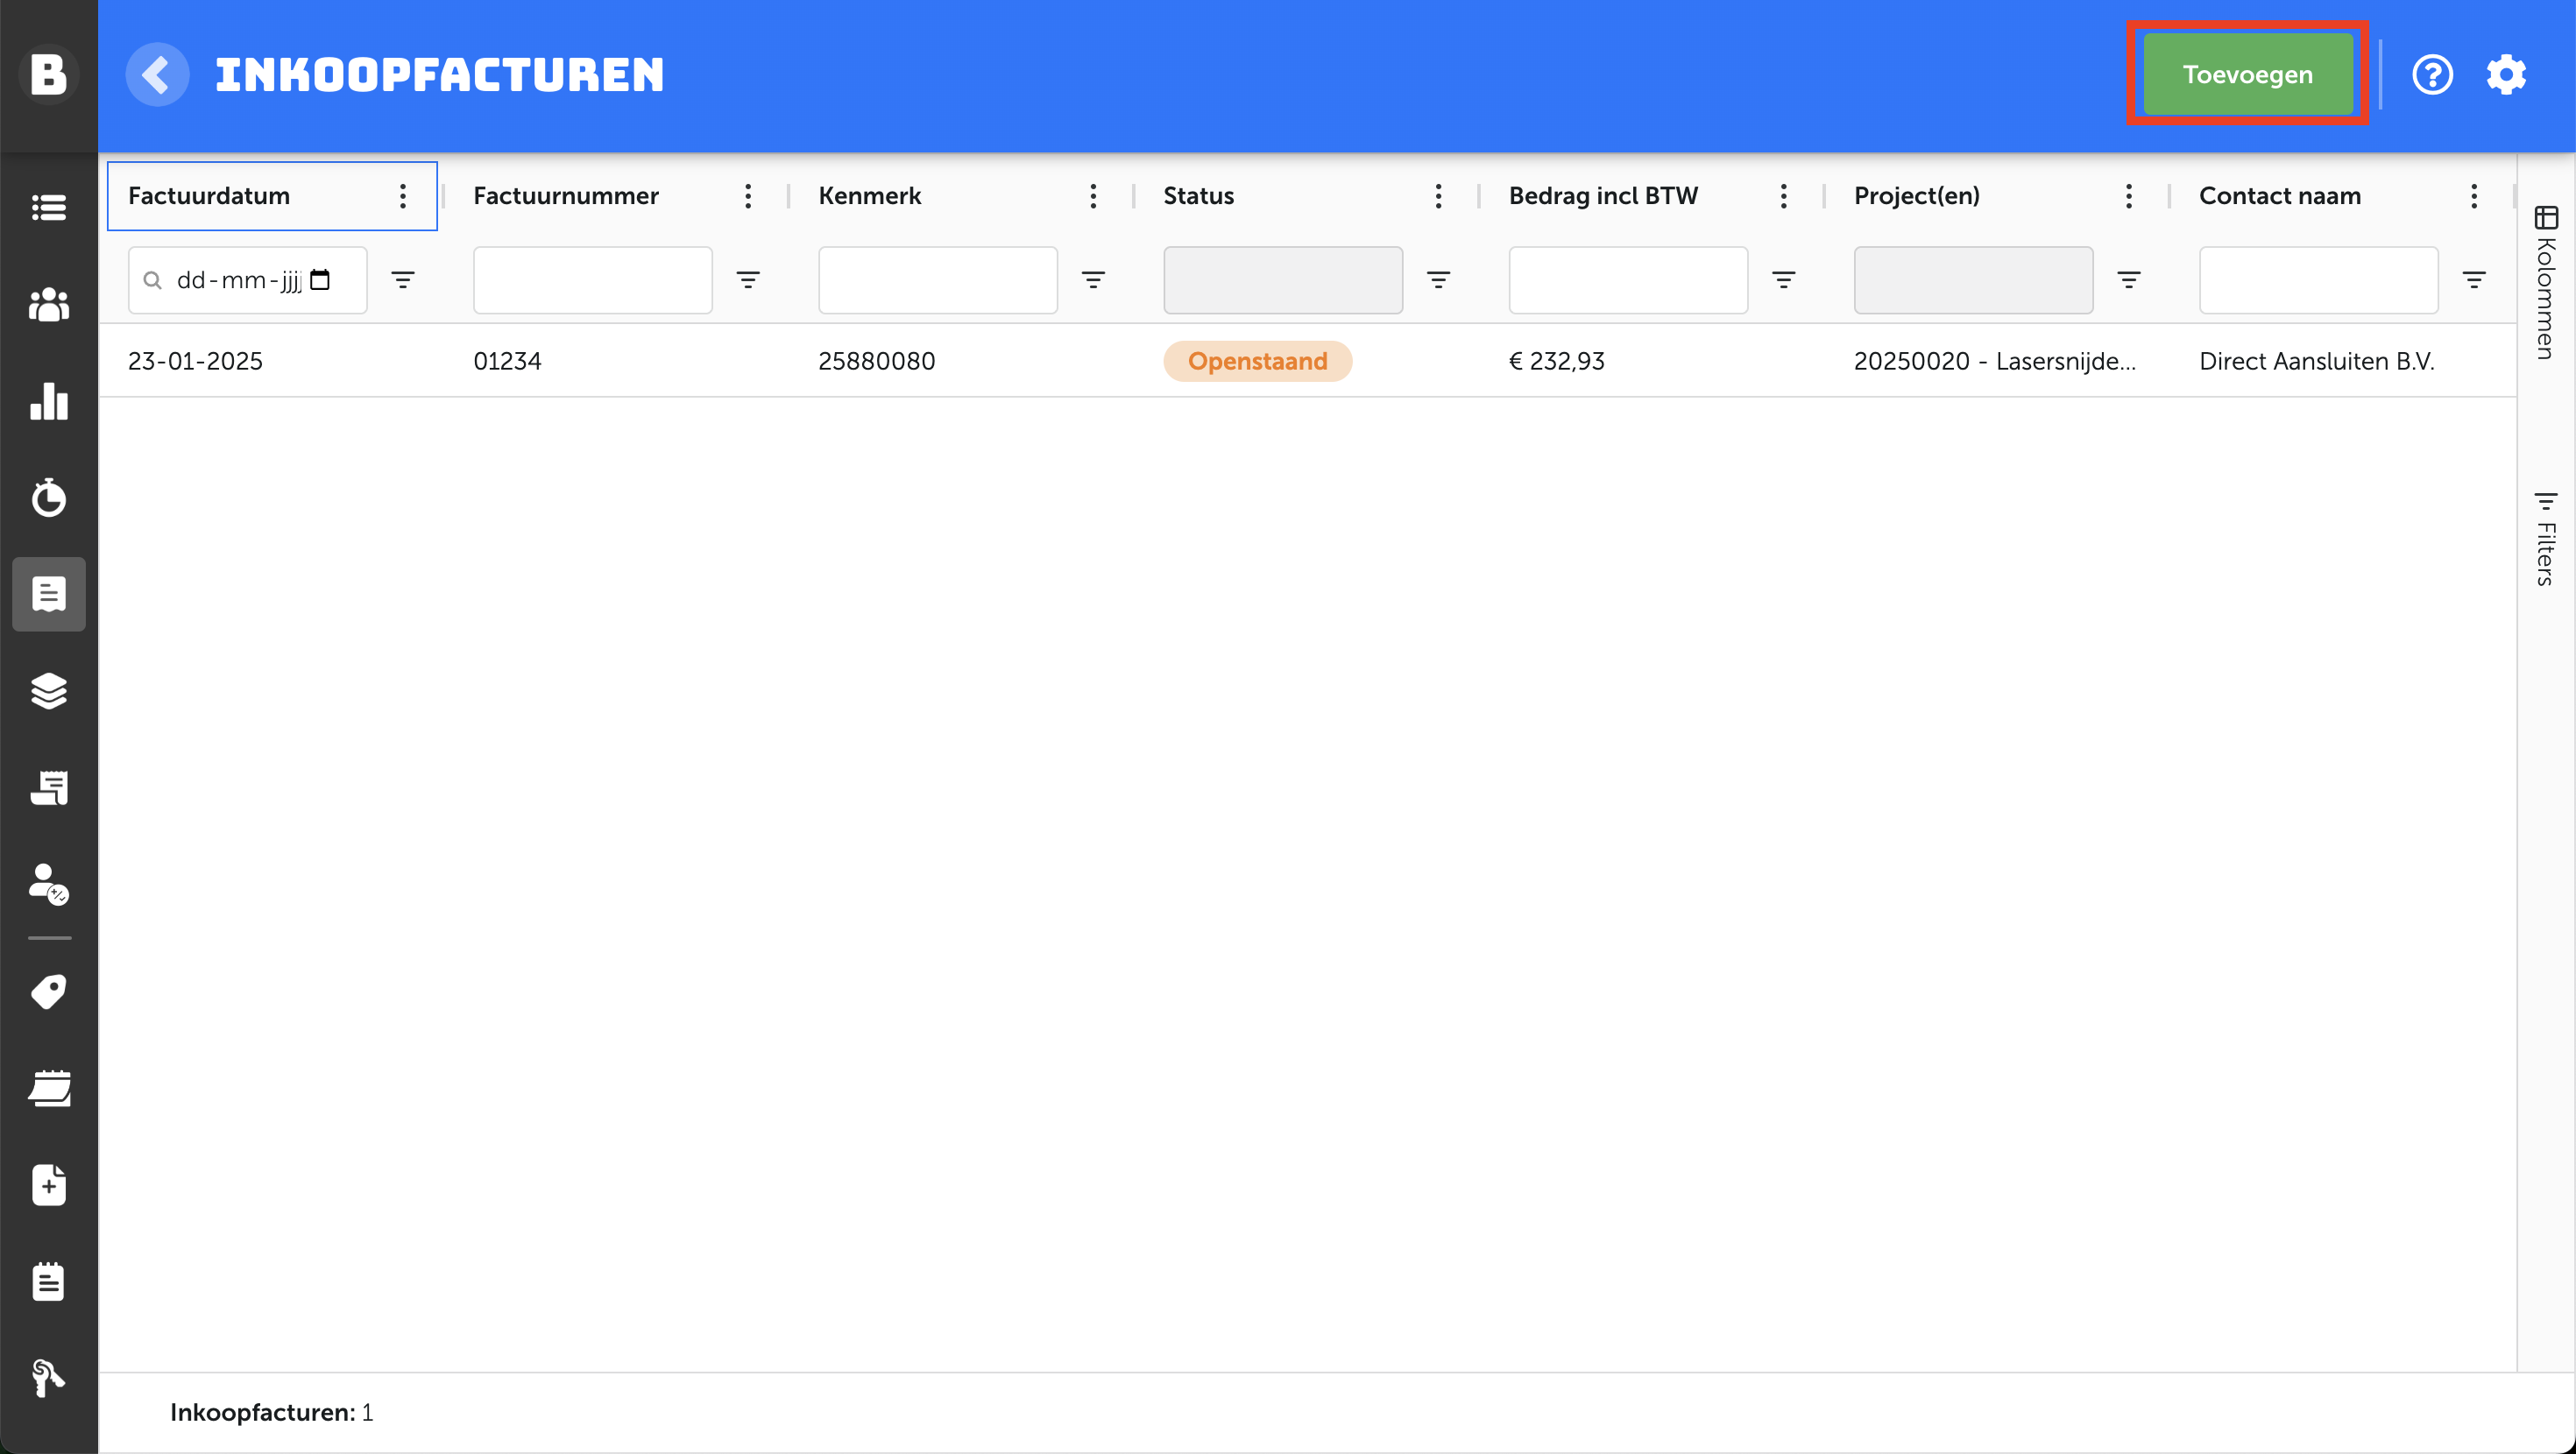Open the invoice row dated 23-01-2025
2576x1454 pixels.
196,361
